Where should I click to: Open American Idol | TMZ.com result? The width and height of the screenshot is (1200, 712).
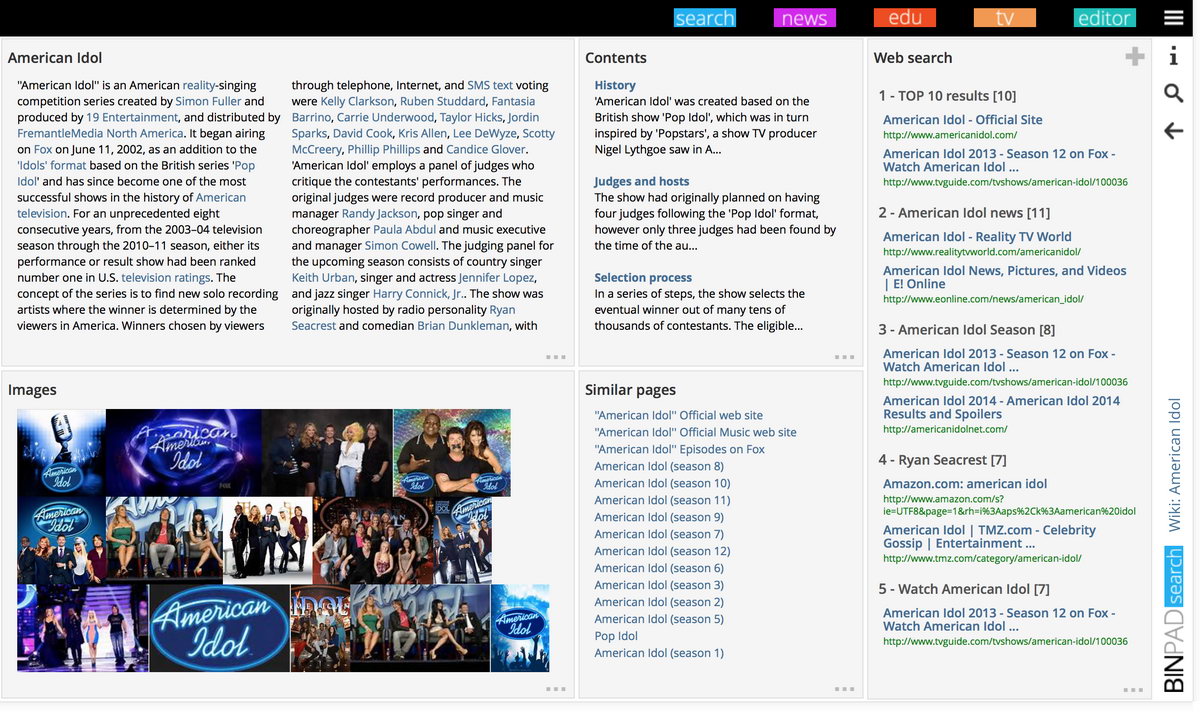coord(989,537)
